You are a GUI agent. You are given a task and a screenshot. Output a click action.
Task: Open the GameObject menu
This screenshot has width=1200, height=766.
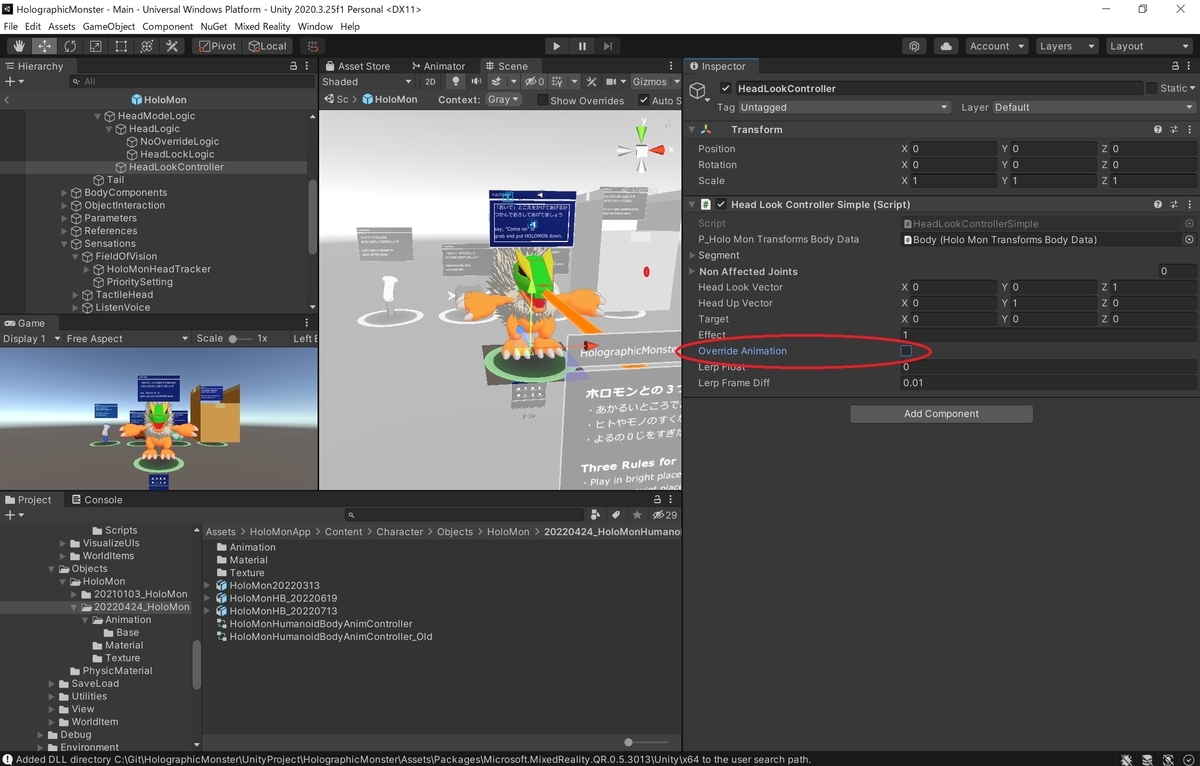click(x=108, y=26)
